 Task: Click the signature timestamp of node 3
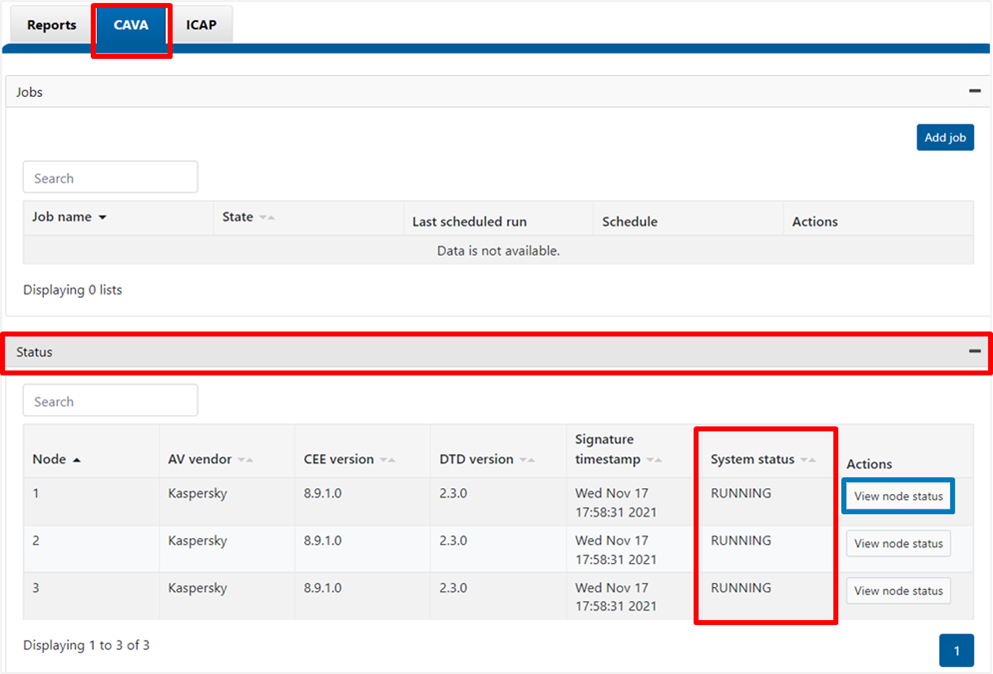coord(616,597)
